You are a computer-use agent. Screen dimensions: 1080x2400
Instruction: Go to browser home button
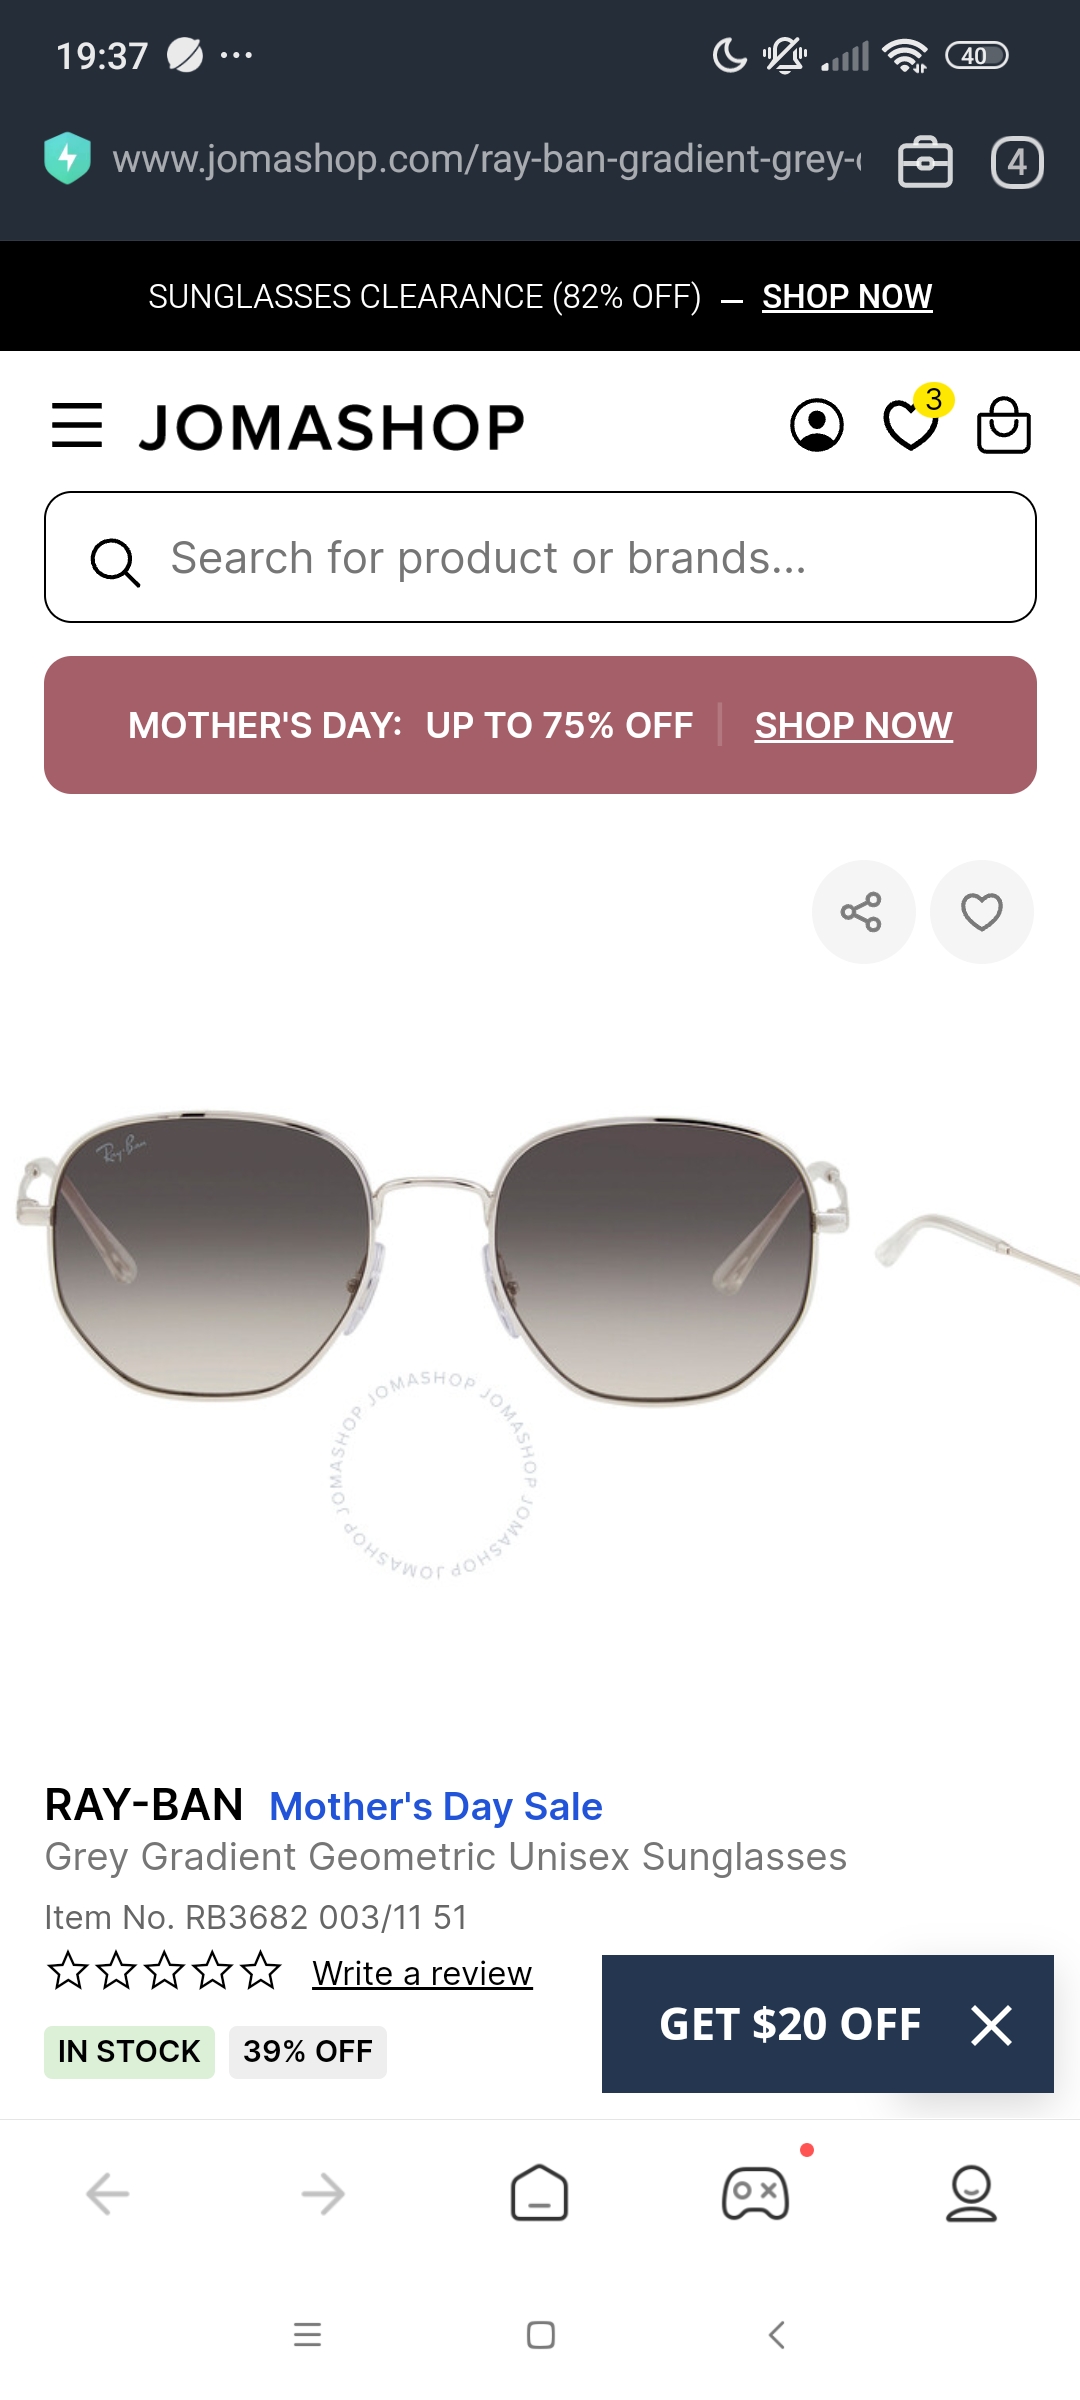click(x=539, y=2194)
